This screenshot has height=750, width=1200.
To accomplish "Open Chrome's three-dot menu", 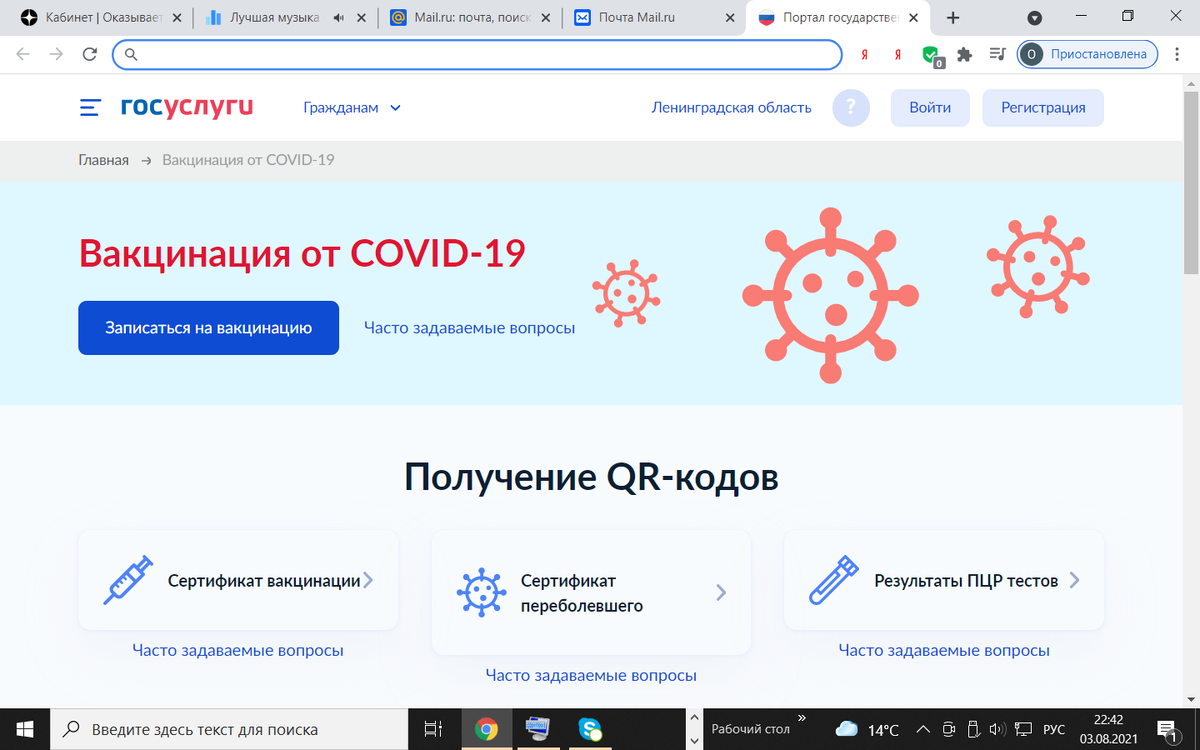I will coord(1177,54).
